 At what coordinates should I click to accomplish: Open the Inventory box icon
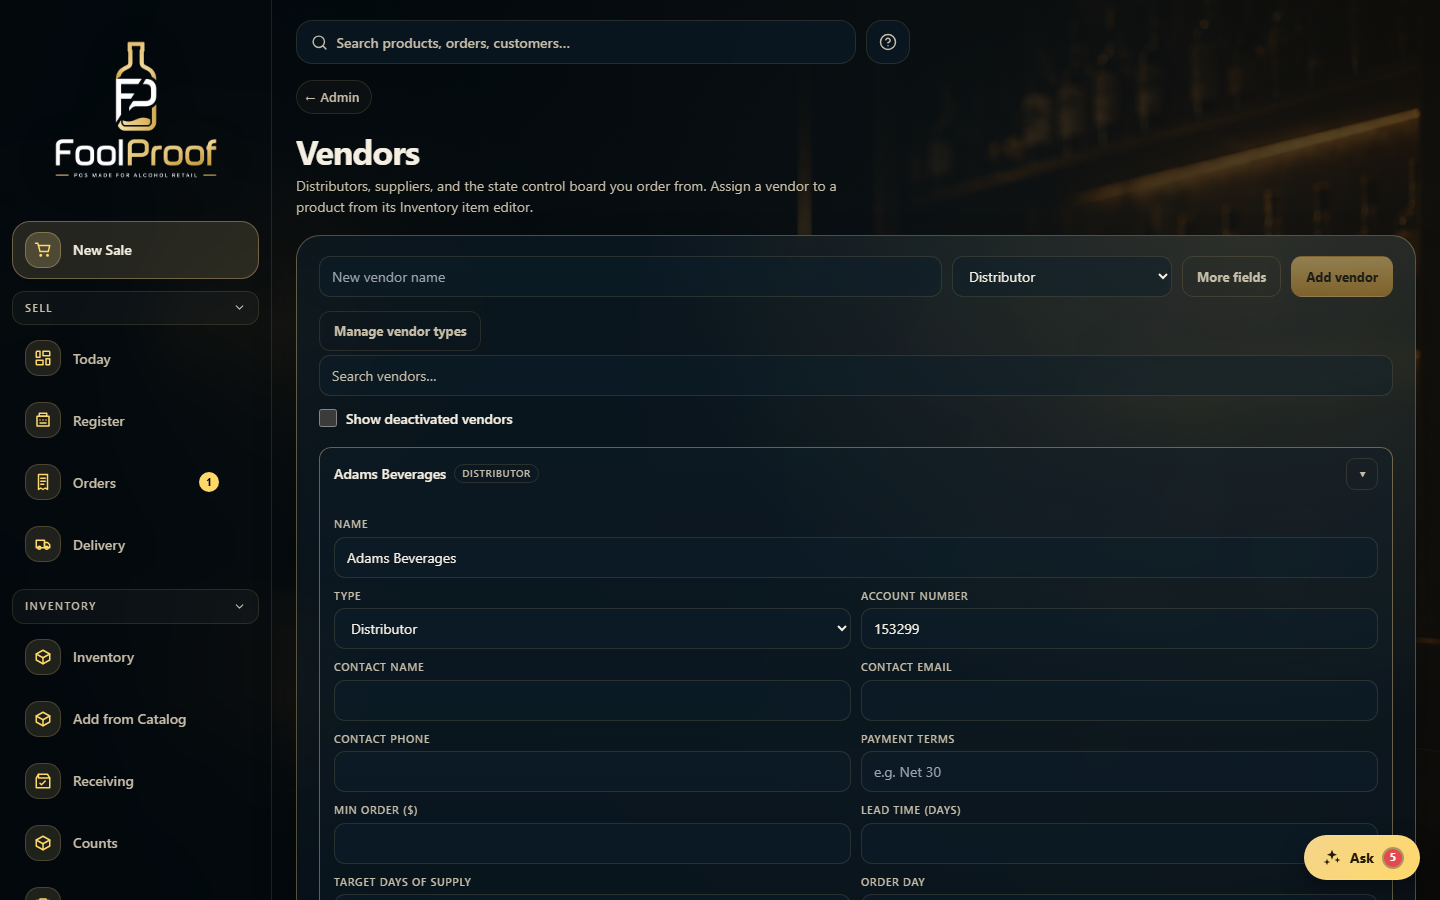(43, 656)
